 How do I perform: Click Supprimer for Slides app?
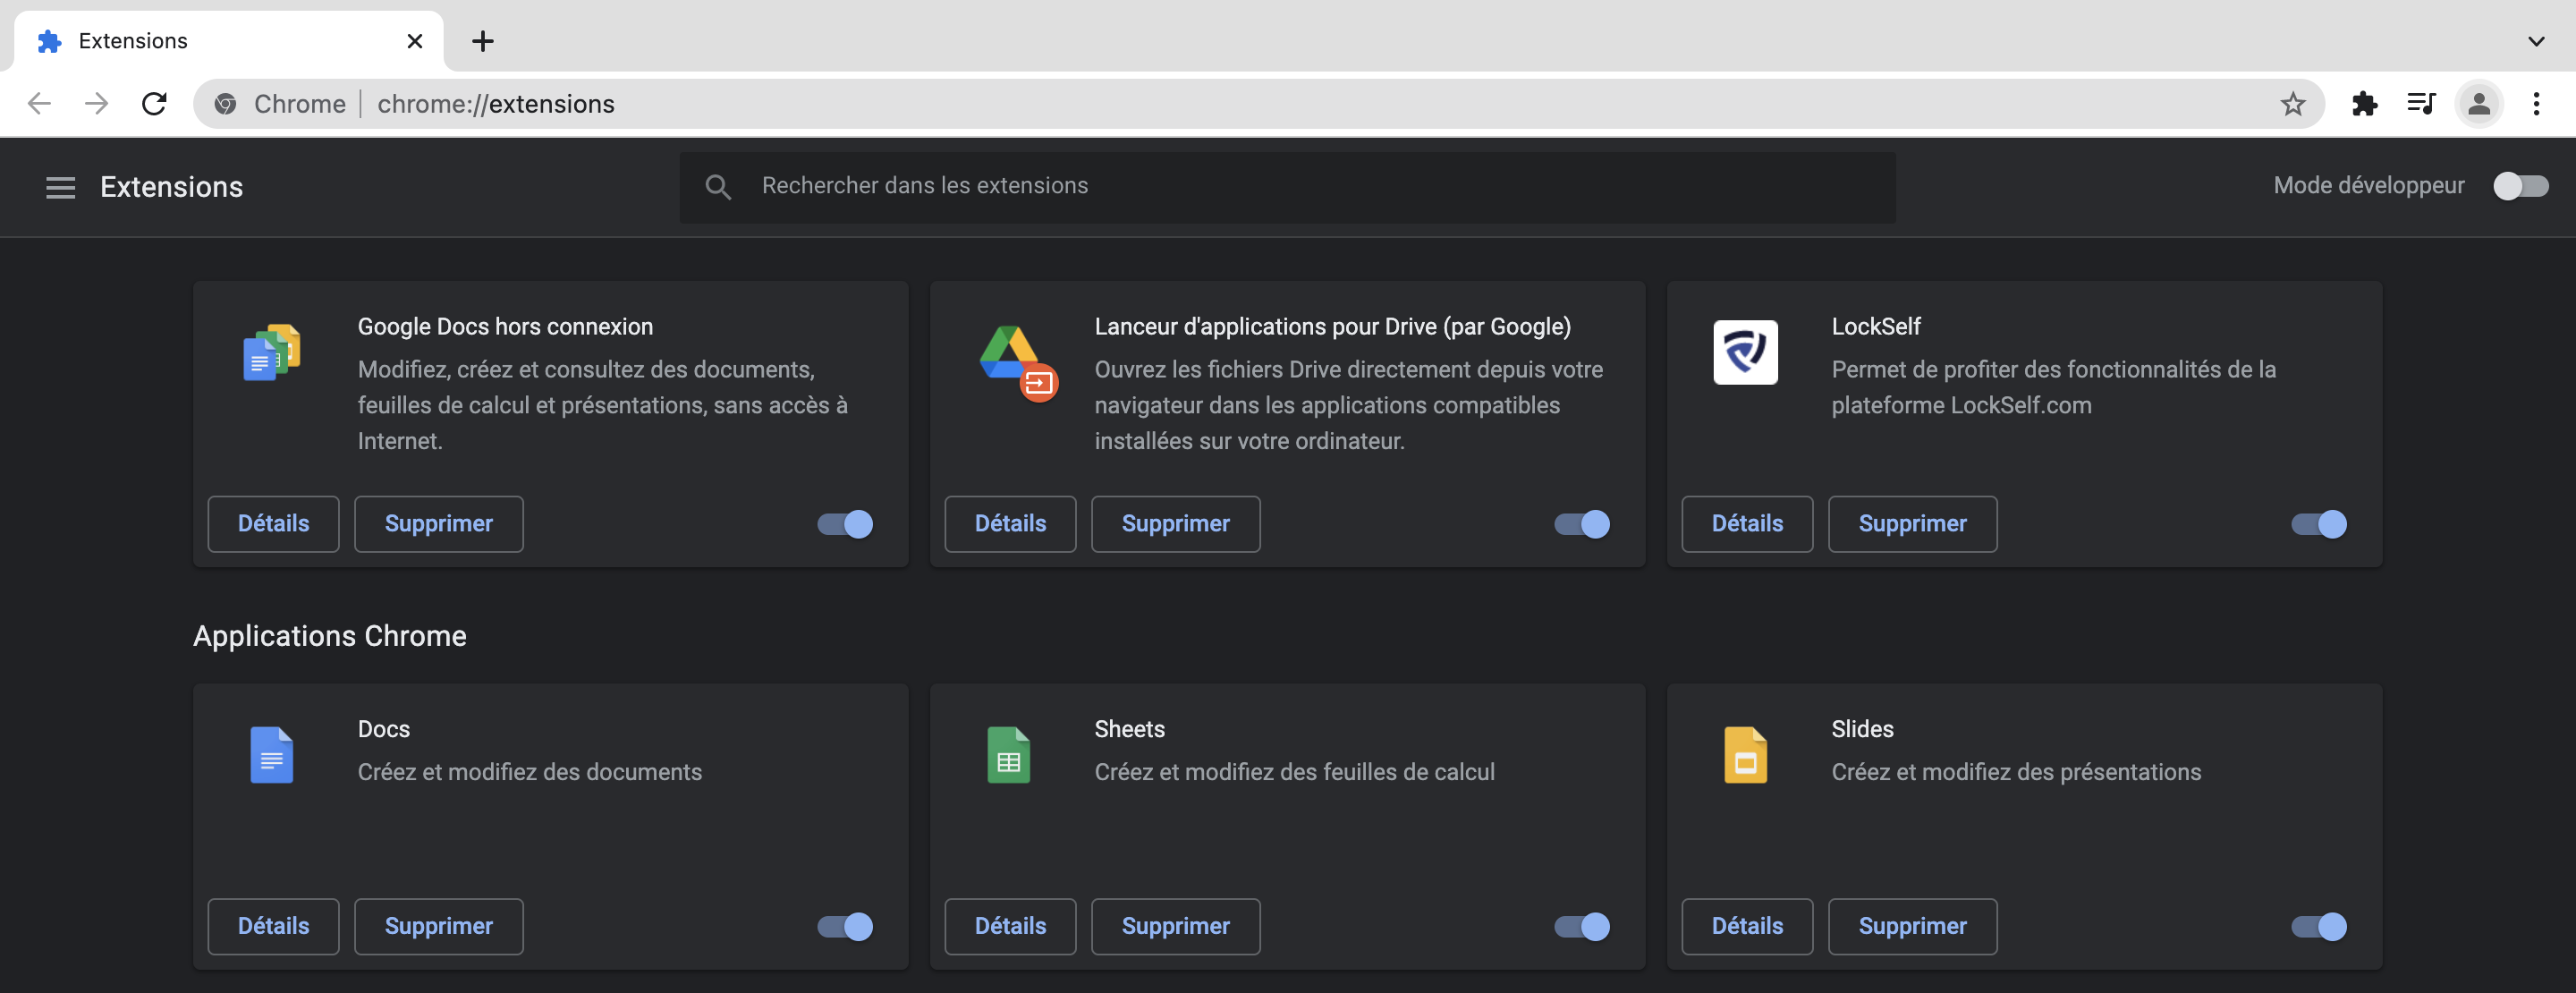click(1912, 927)
